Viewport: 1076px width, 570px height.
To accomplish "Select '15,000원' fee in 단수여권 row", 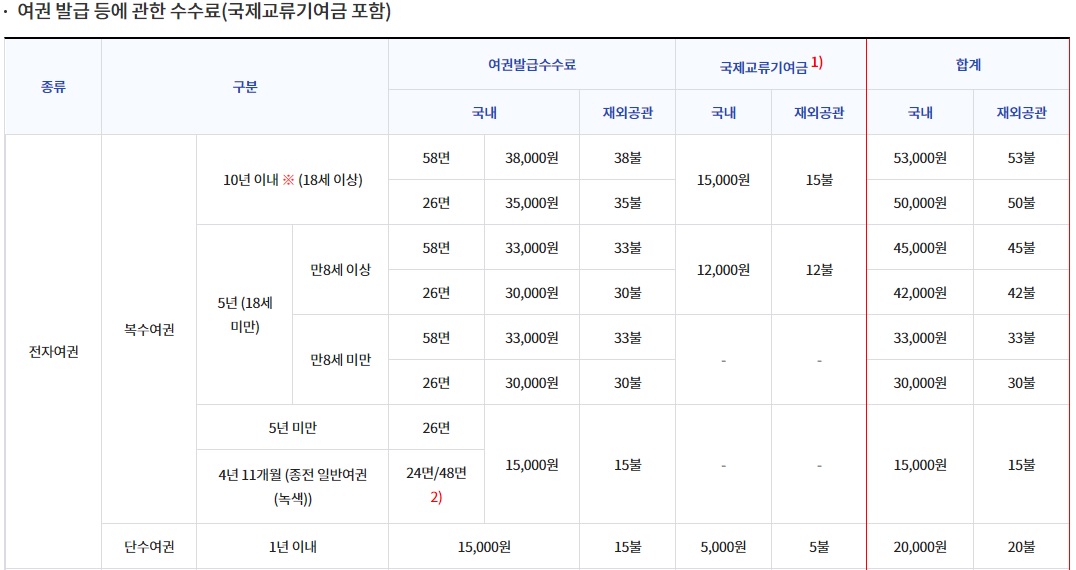I will coord(484,547).
